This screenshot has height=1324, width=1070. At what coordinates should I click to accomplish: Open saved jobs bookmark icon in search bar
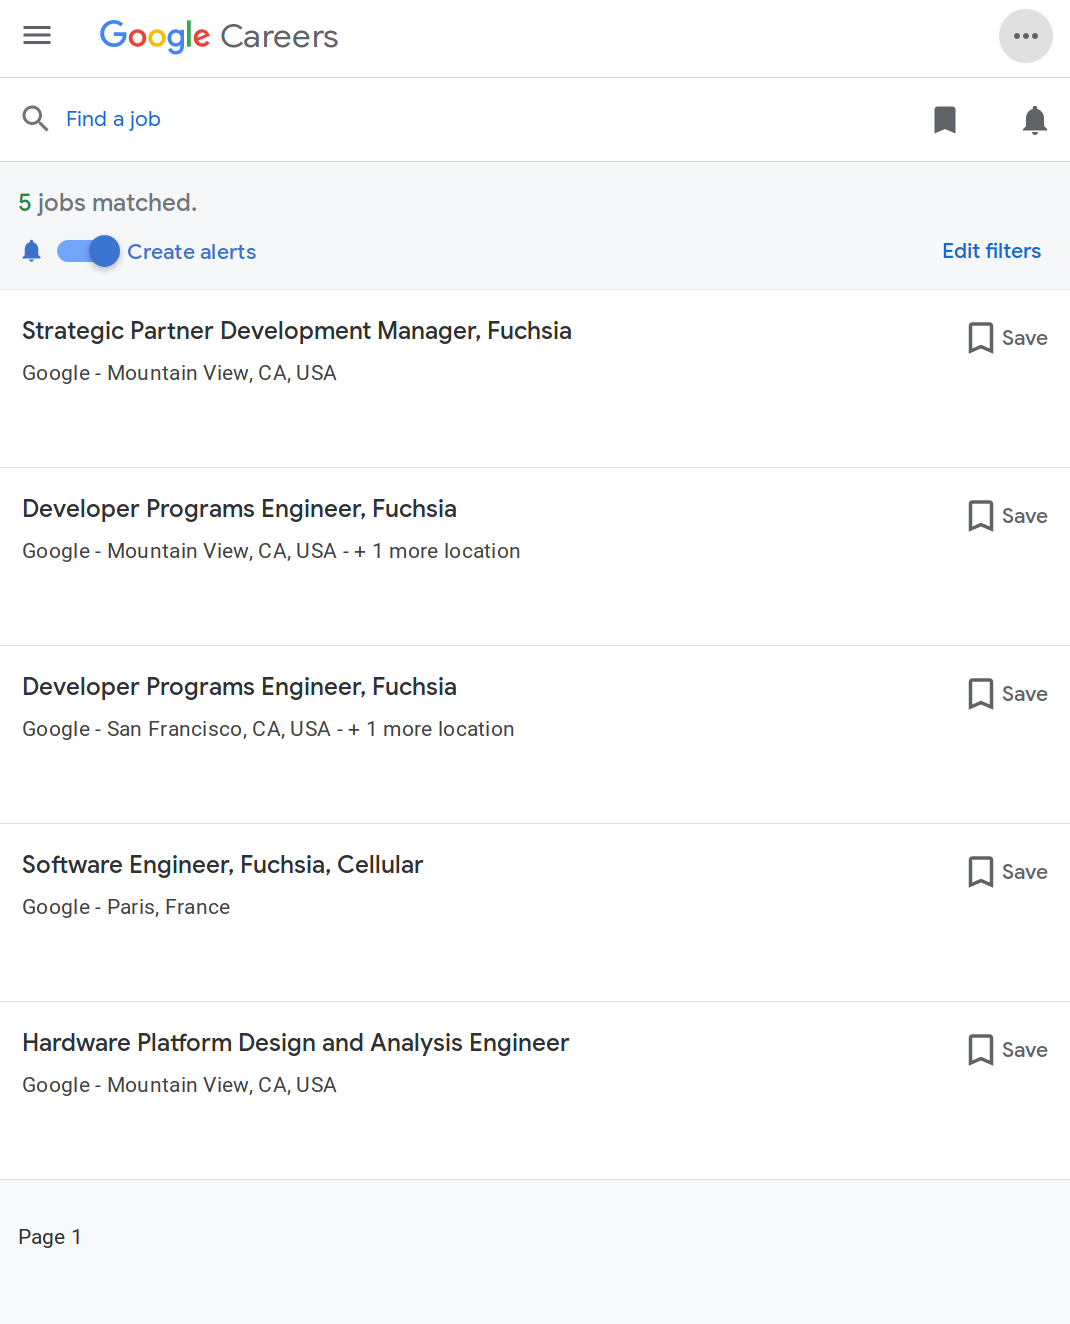[945, 120]
